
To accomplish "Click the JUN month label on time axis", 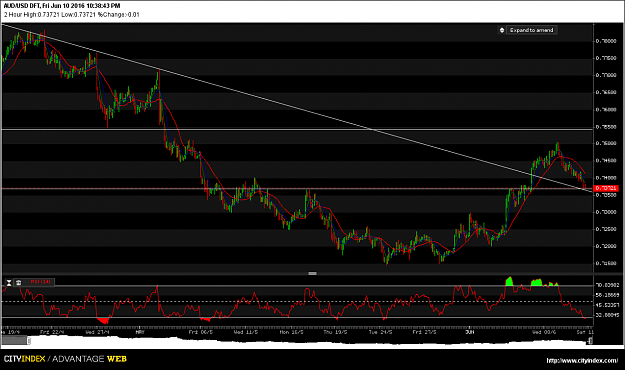I will pos(470,332).
